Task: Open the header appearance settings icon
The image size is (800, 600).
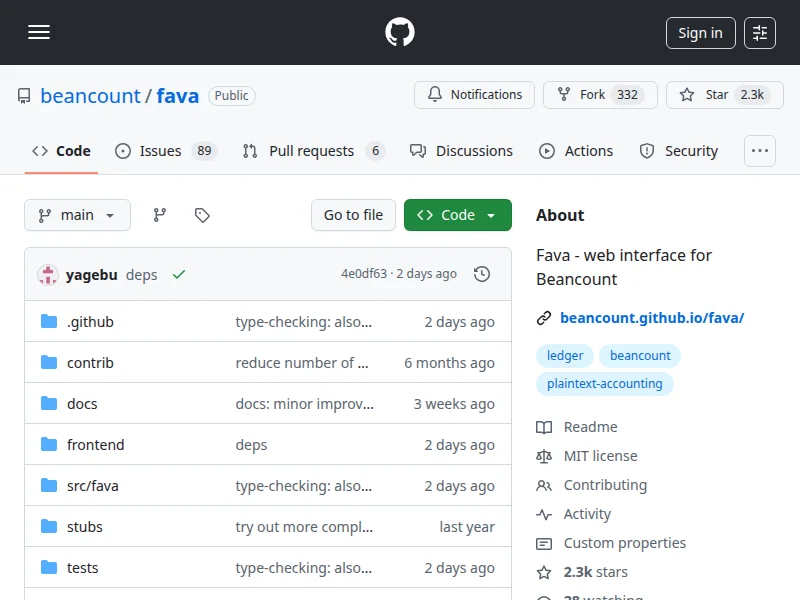Action: pos(760,33)
